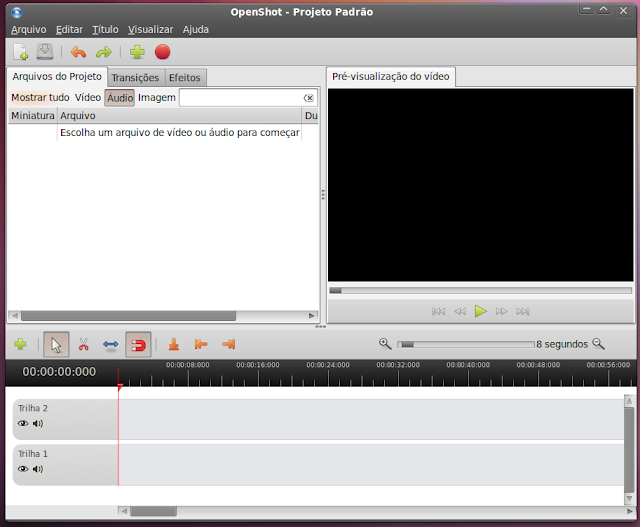Click the video preview seek slider
The image size is (640, 527).
(480, 290)
